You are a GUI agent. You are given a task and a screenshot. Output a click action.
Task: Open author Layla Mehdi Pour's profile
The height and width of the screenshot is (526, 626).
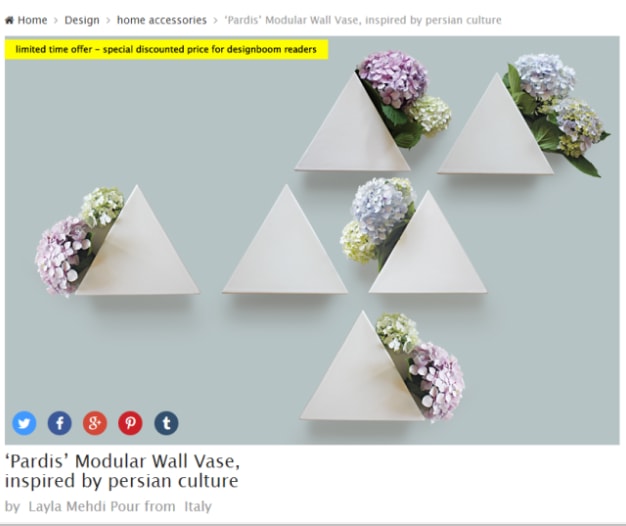[x=102, y=506]
